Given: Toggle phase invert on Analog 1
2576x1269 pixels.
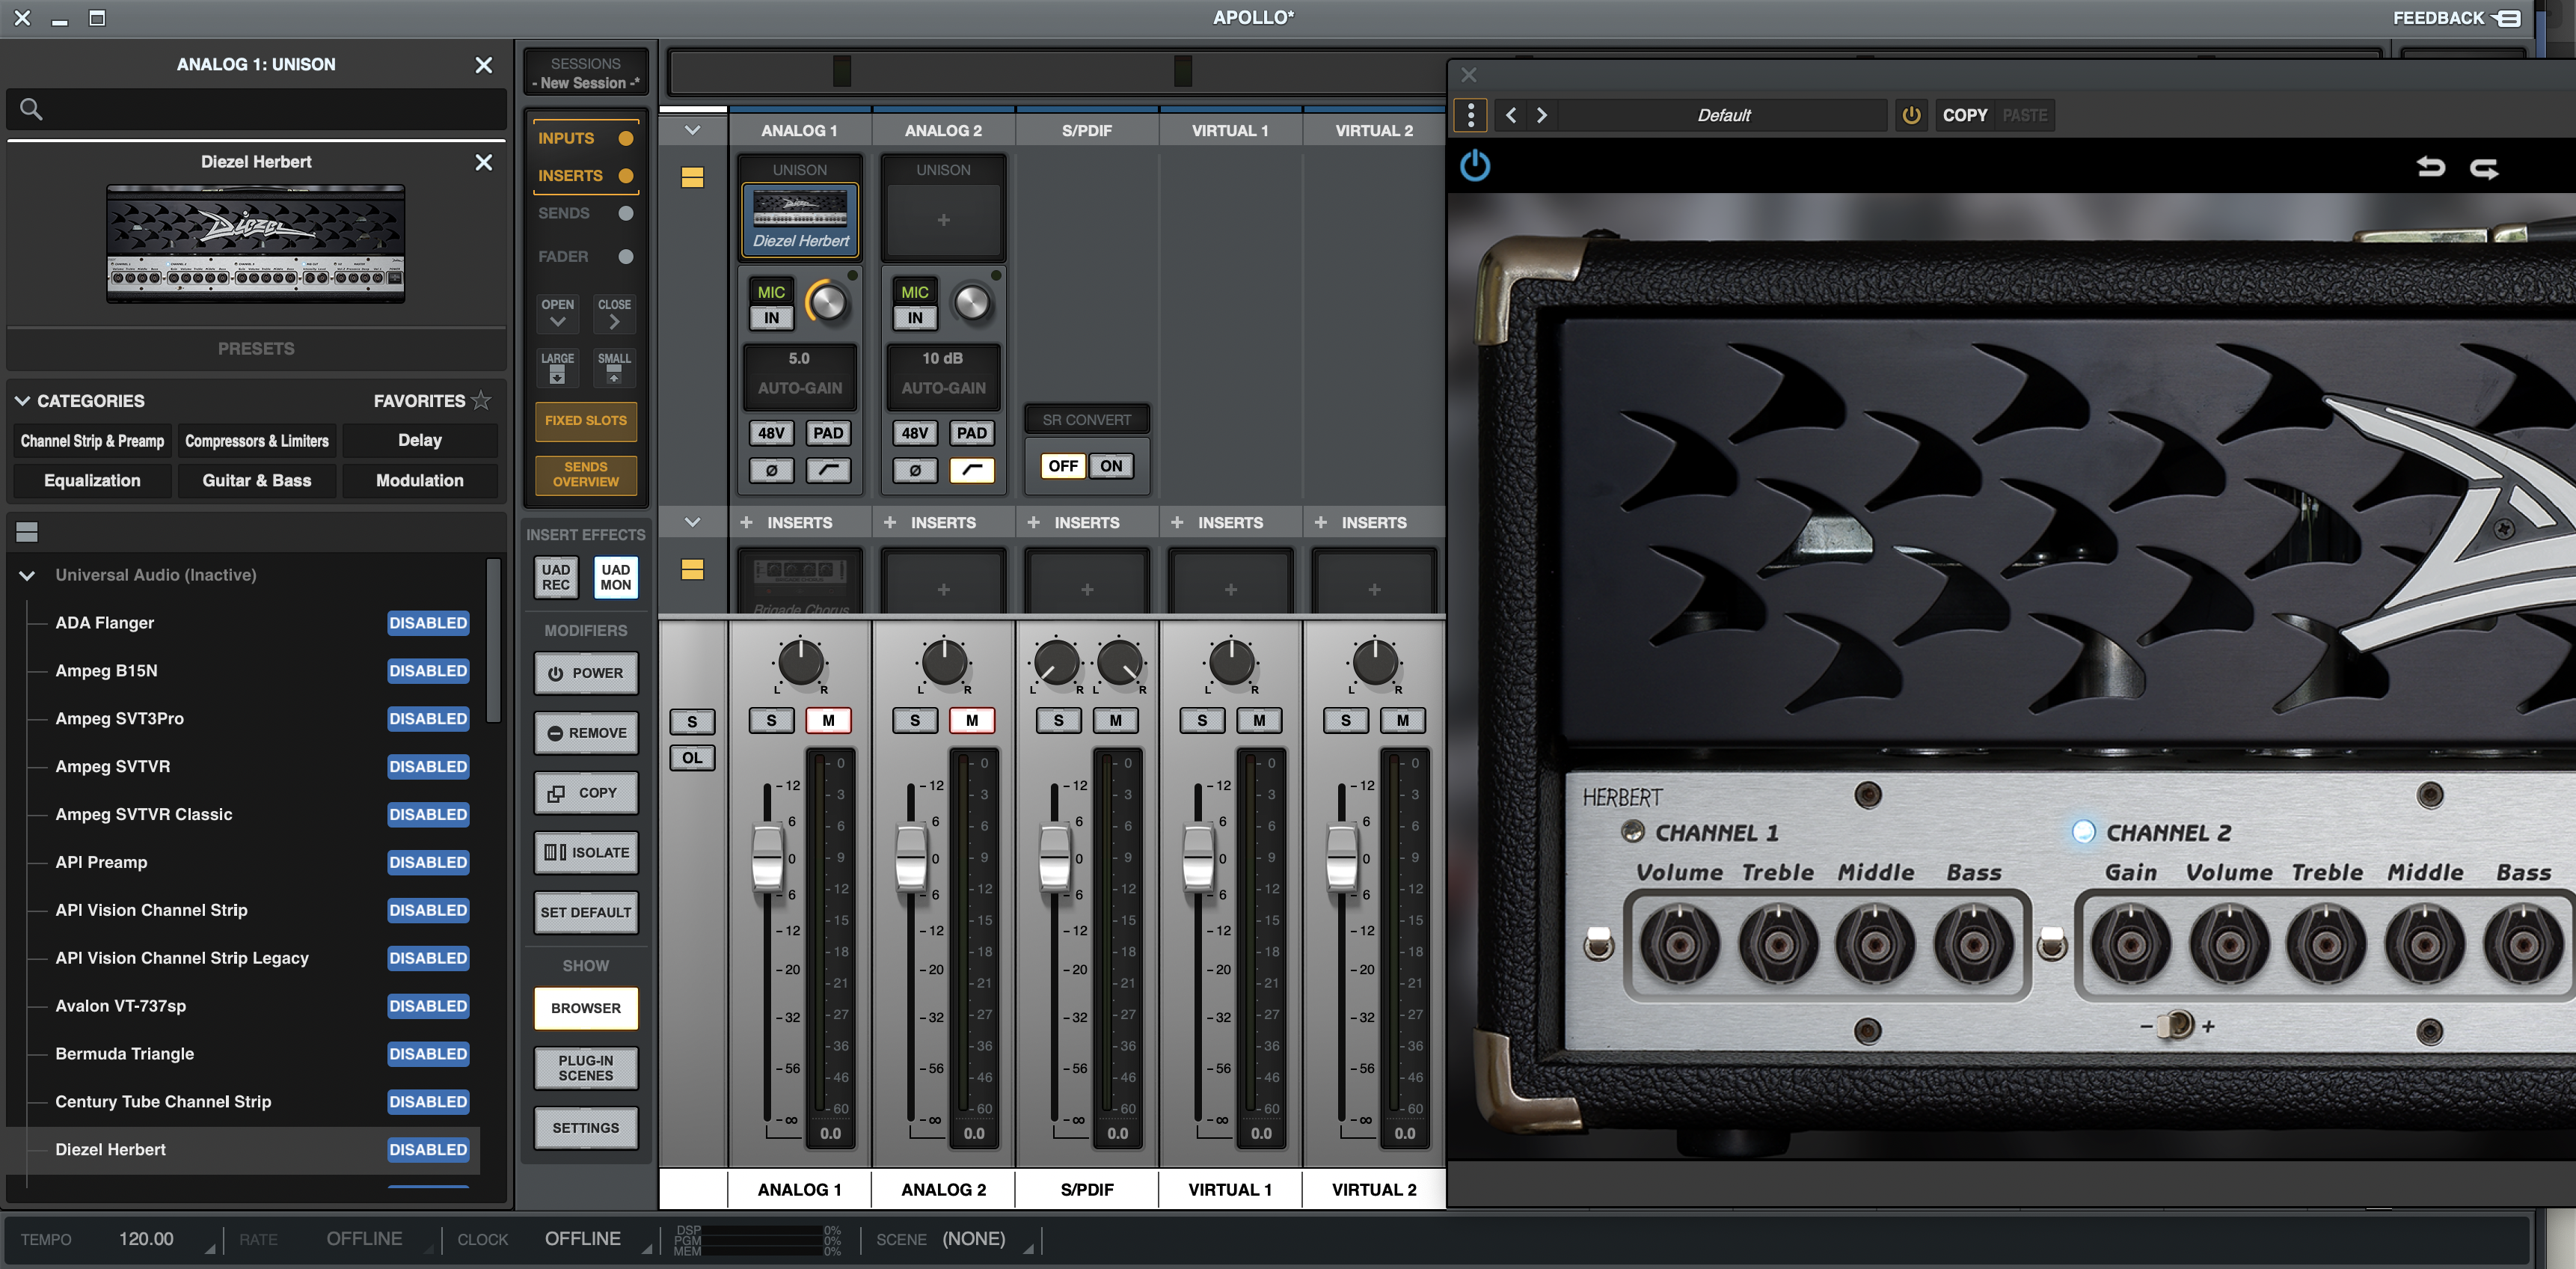Looking at the screenshot, I should pos(771,470).
